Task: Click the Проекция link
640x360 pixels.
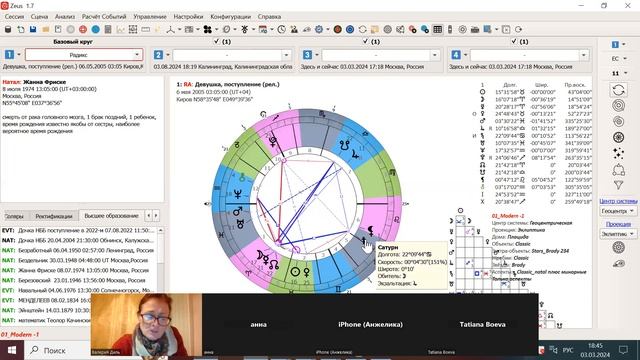Action: point(618,224)
